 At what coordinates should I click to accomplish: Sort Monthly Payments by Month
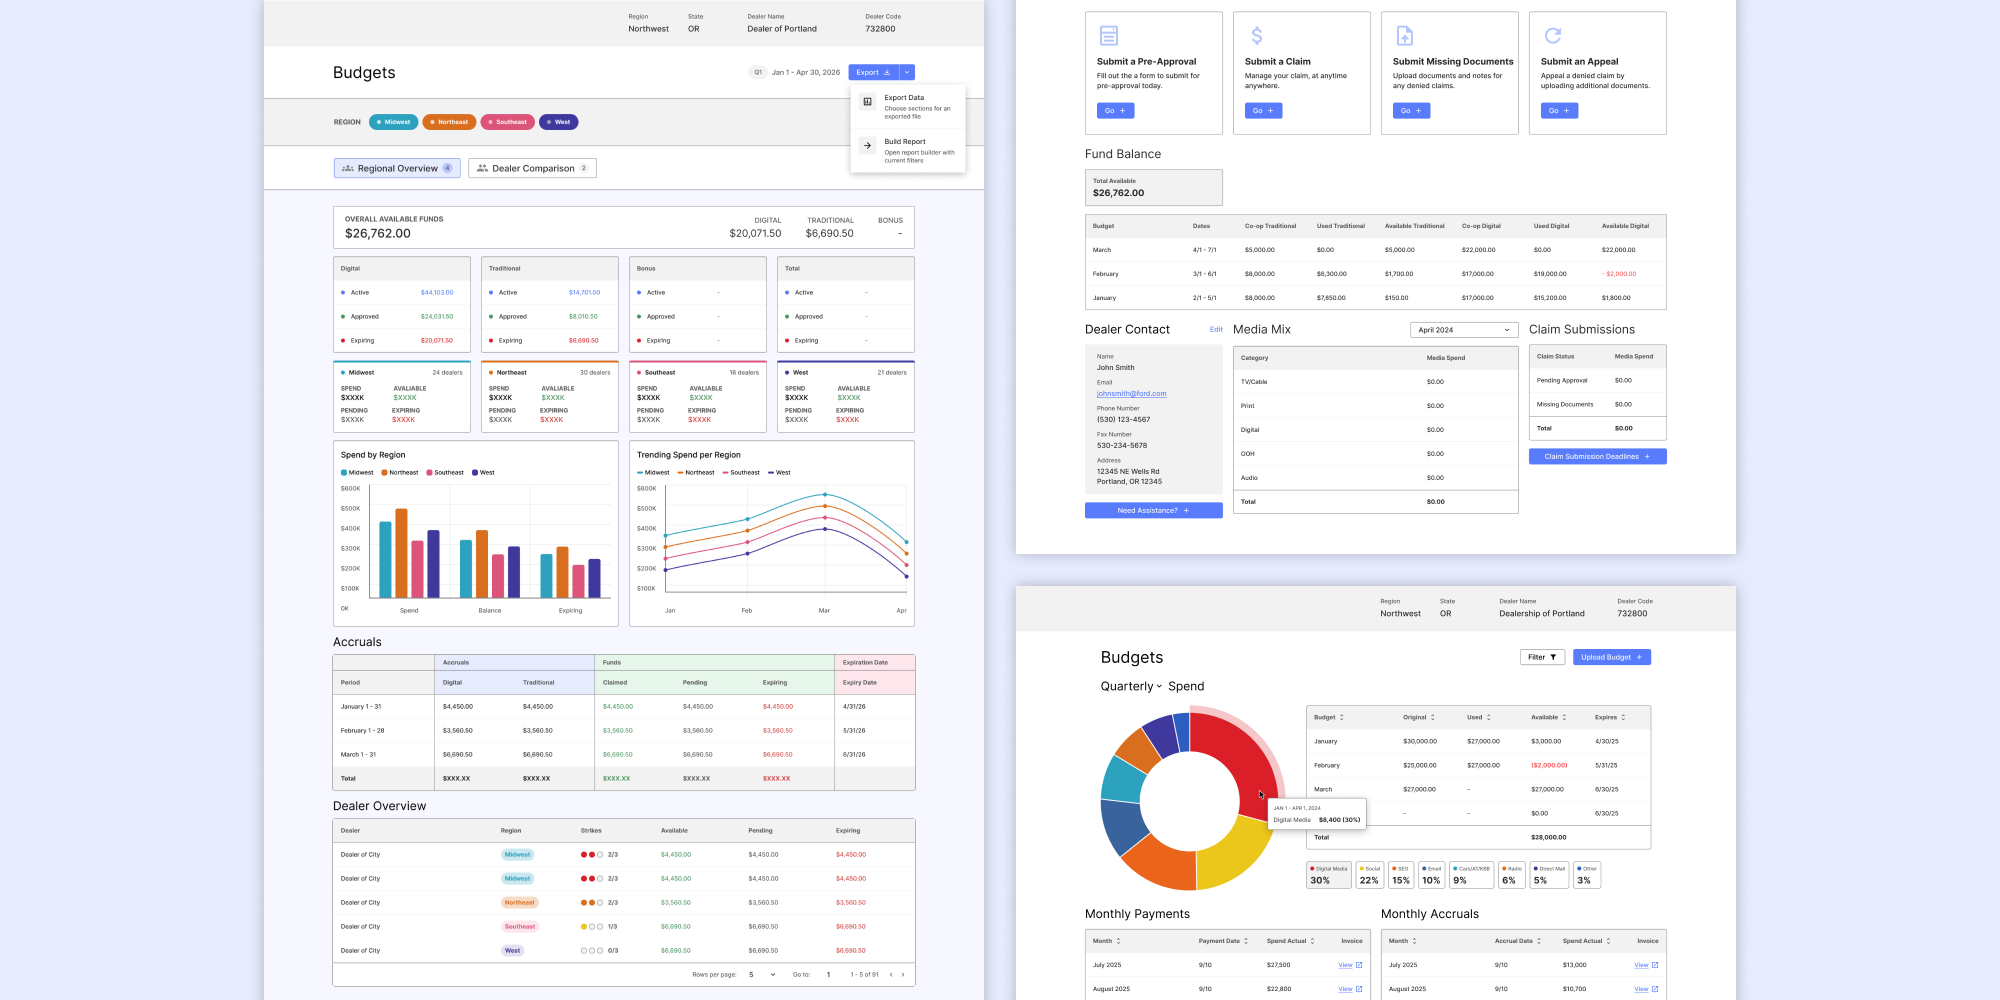1118,941
